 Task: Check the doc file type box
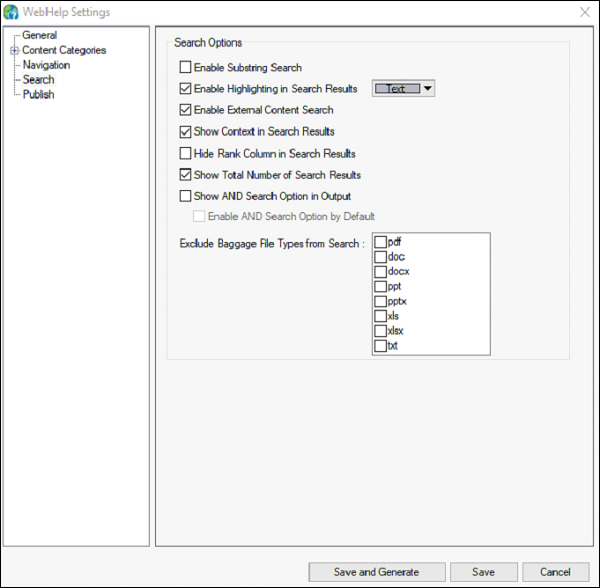(380, 257)
